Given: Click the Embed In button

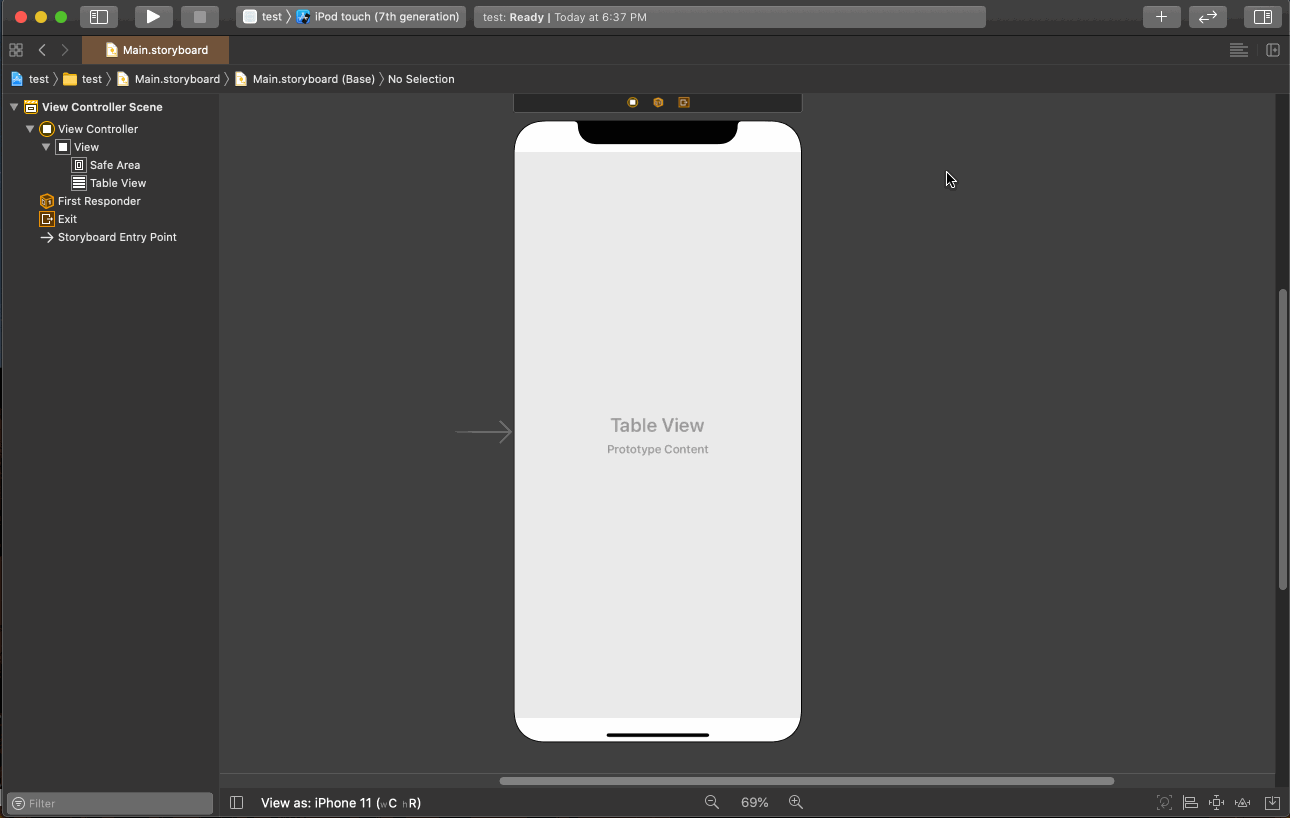Looking at the screenshot, I should [x=1272, y=802].
